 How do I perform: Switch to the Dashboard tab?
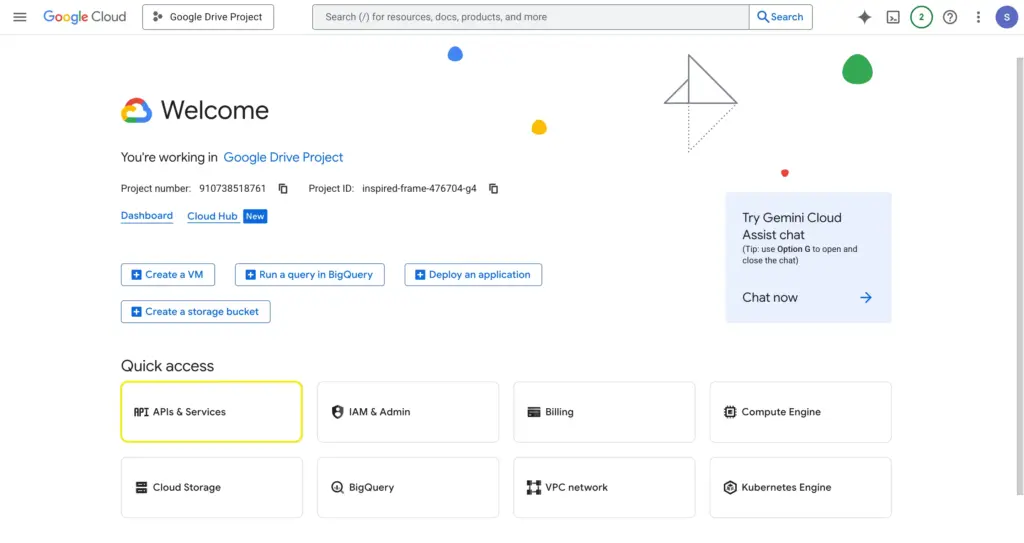tap(147, 216)
